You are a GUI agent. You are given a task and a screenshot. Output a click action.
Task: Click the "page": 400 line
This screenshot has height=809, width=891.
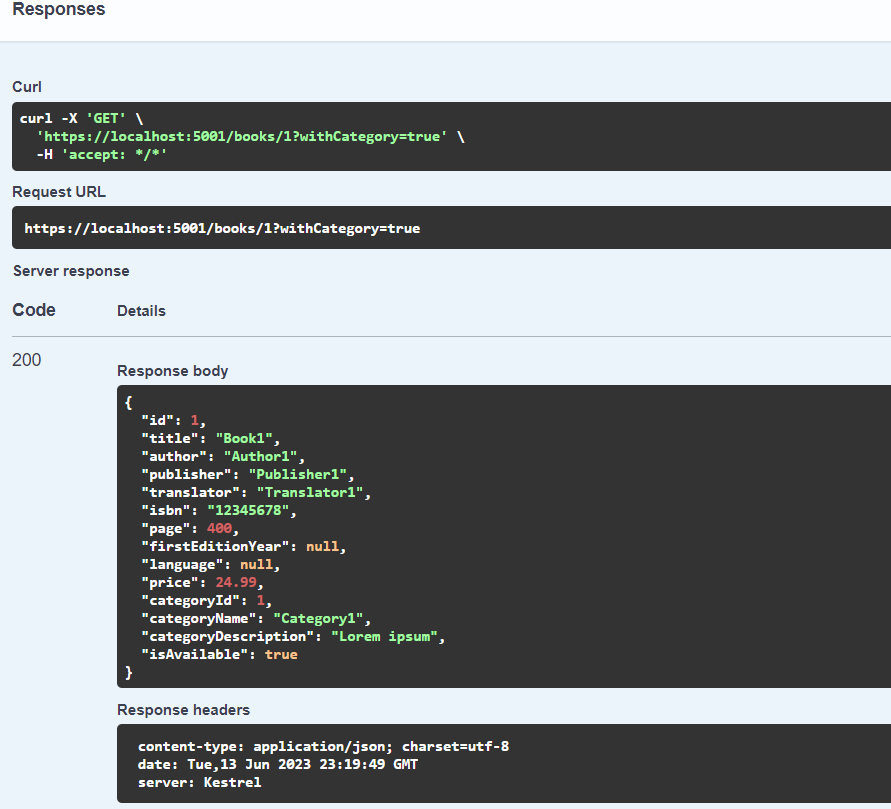click(190, 528)
